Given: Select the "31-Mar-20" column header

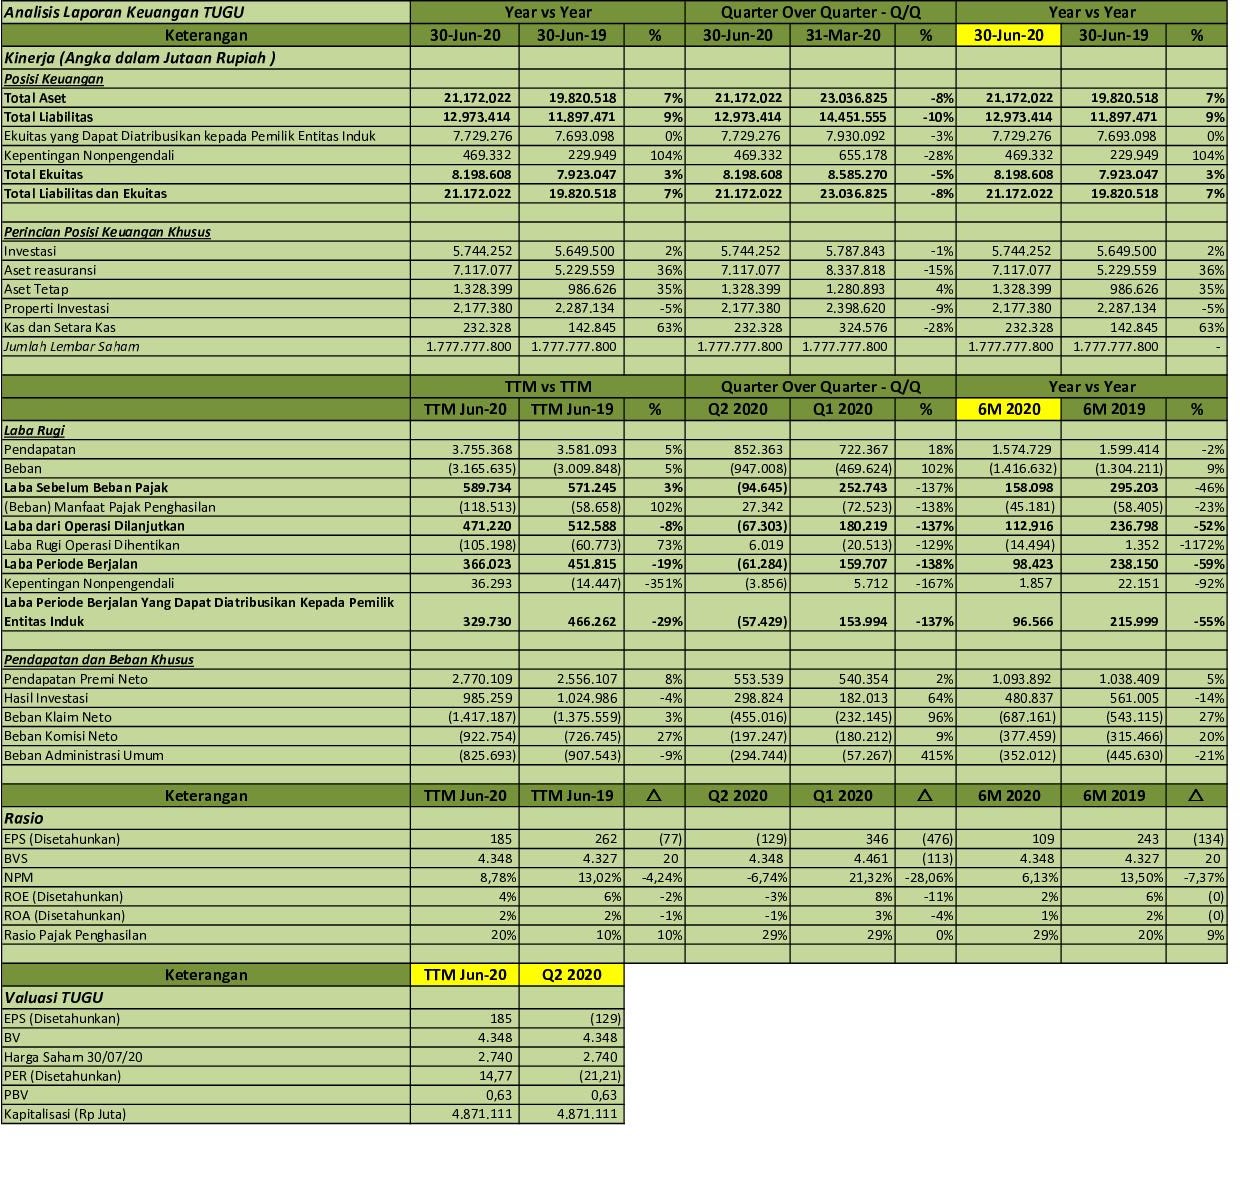Looking at the screenshot, I should 843,35.
